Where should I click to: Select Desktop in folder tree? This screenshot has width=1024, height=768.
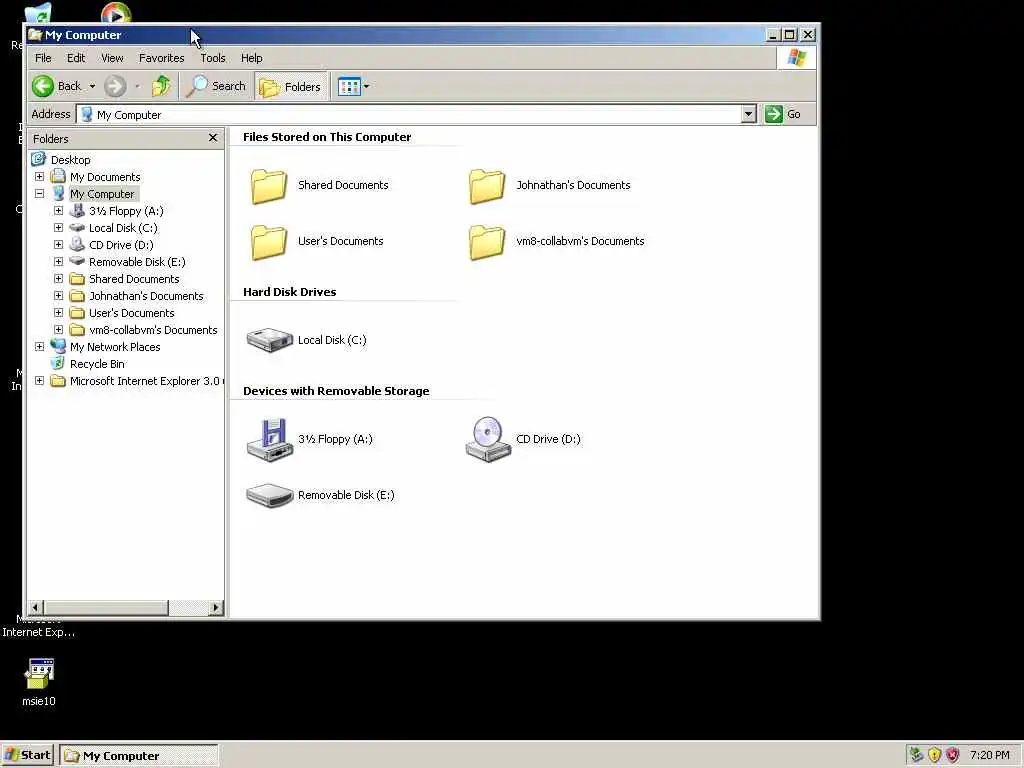[71, 160]
